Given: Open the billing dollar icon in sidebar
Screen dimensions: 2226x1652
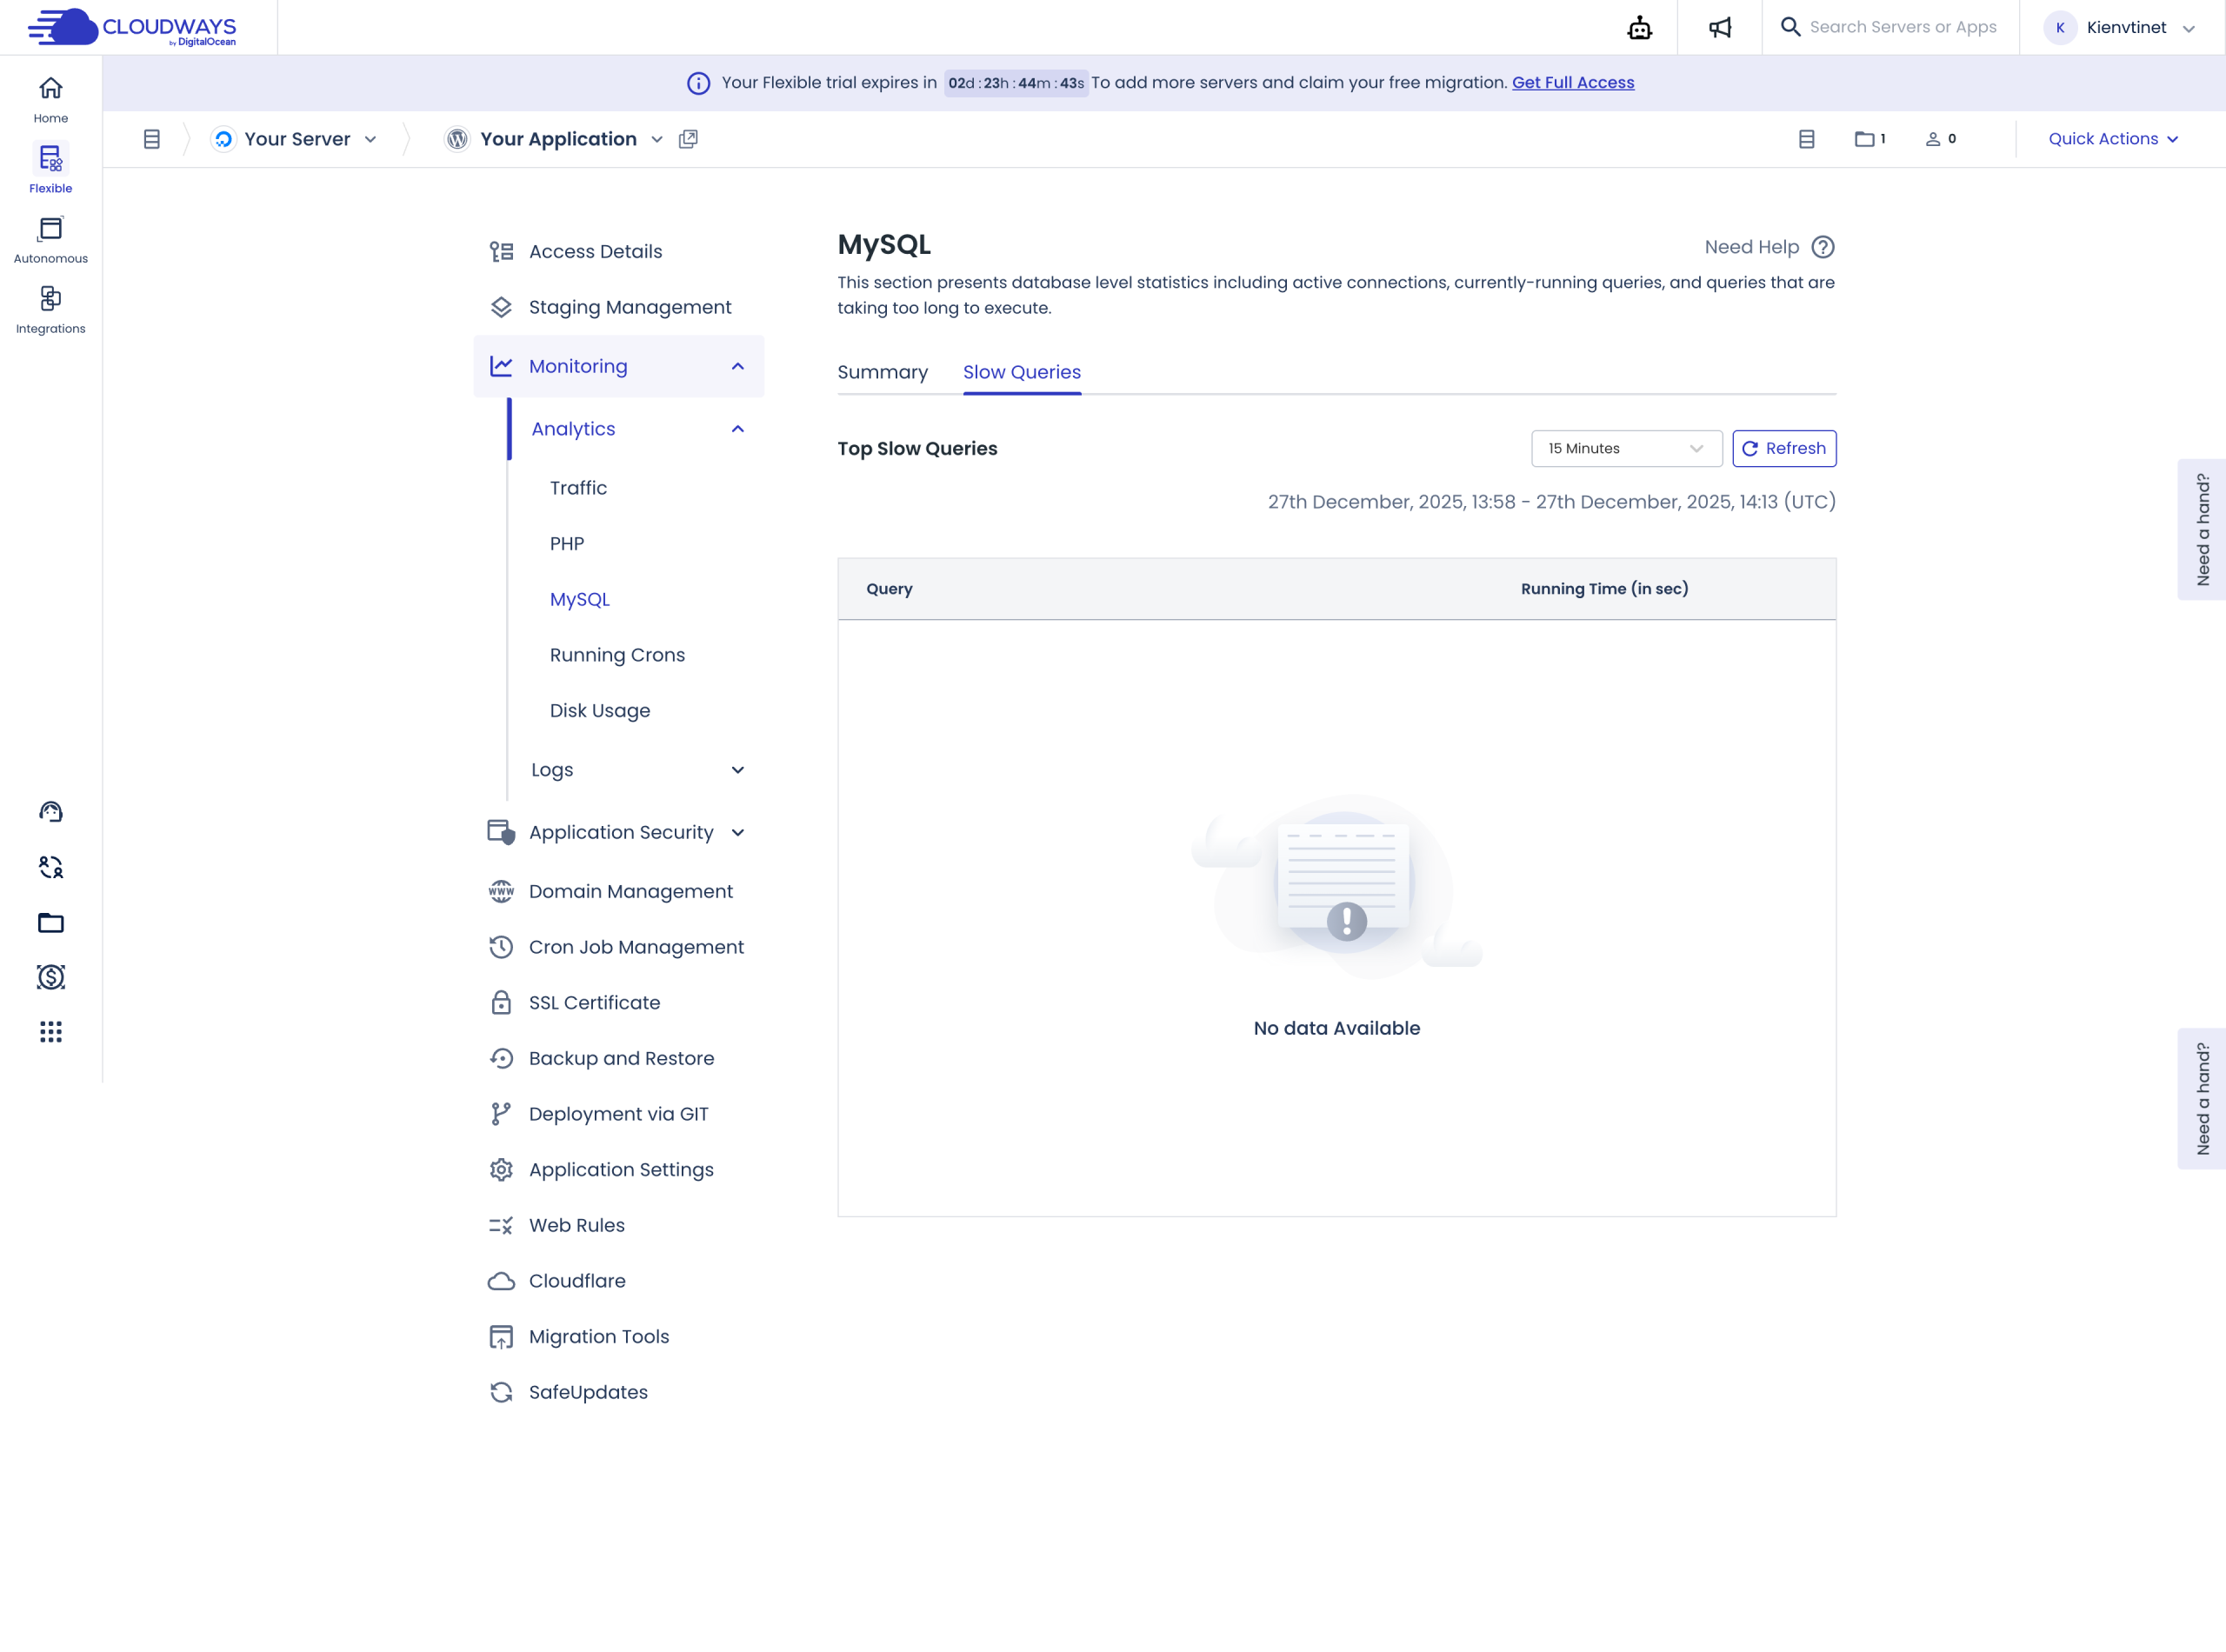Looking at the screenshot, I should 50,977.
